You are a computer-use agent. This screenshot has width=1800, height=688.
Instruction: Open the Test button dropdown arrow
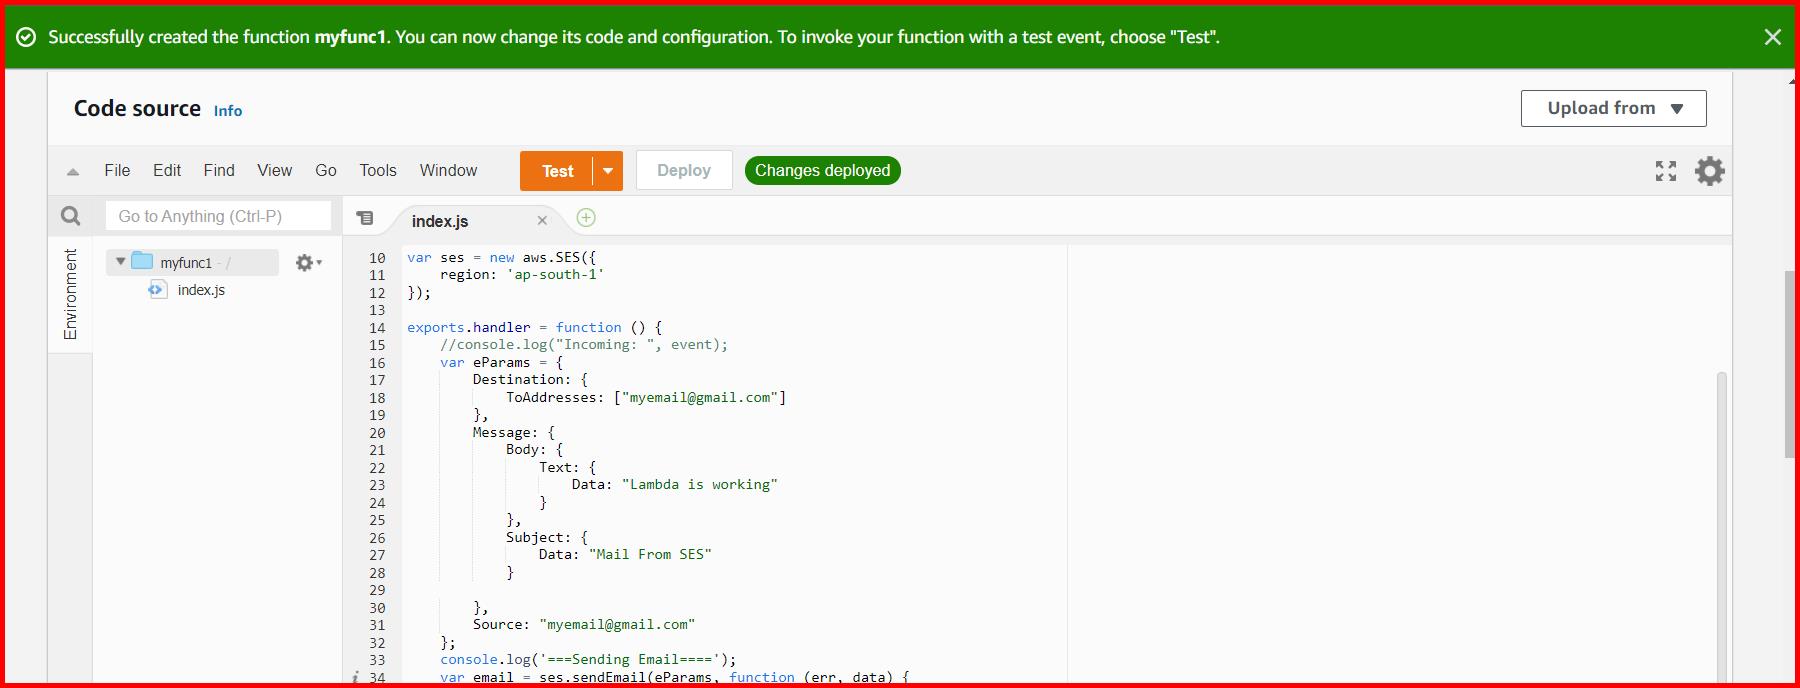[608, 171]
